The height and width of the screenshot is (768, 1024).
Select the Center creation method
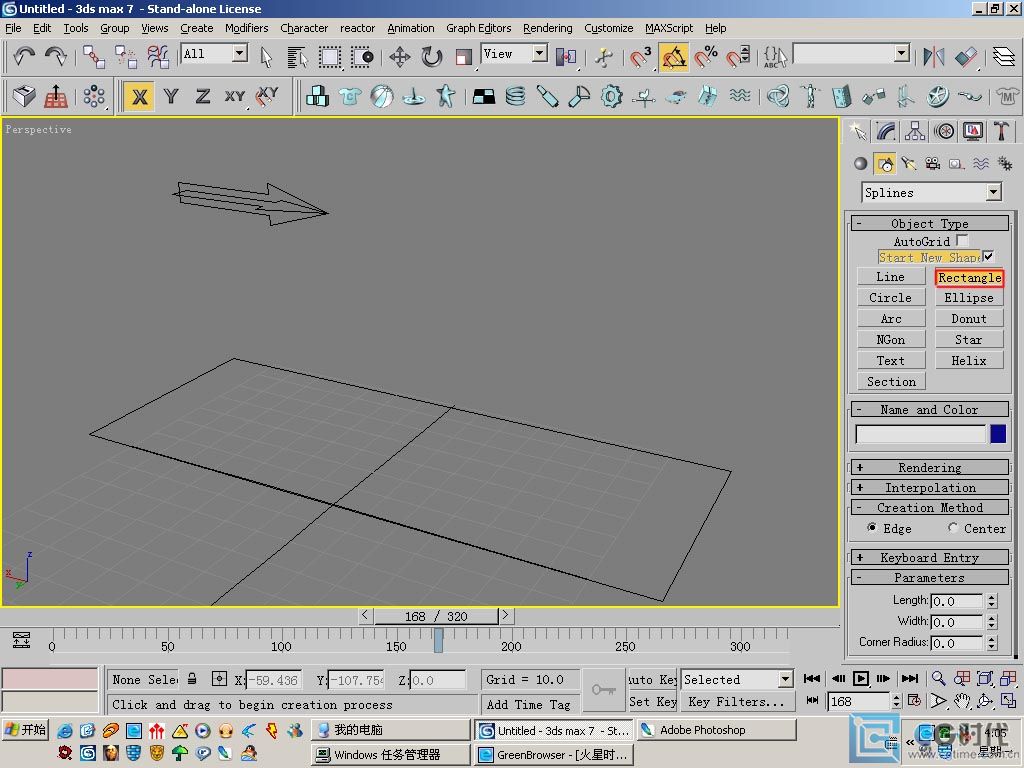[953, 528]
